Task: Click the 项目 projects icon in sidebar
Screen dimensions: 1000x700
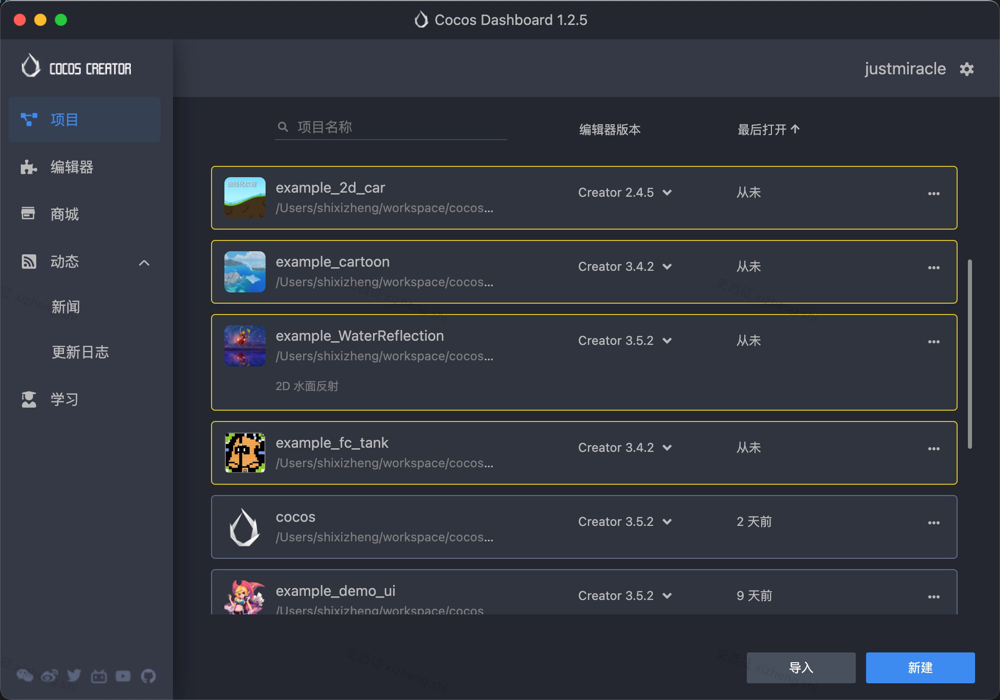Action: click(29, 119)
